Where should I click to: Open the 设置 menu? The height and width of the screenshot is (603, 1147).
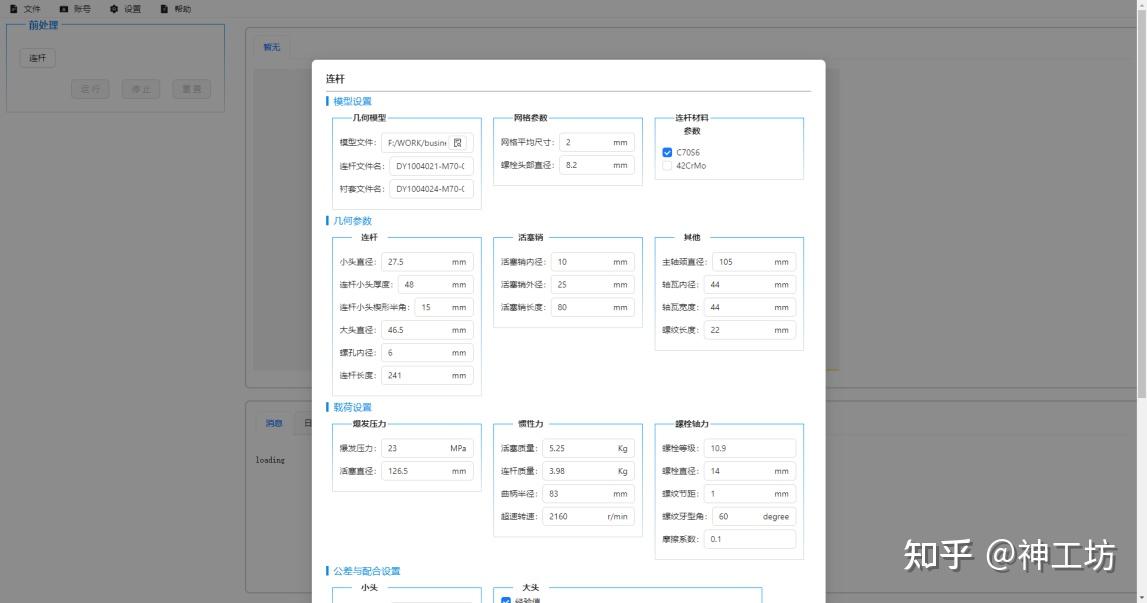click(125, 9)
